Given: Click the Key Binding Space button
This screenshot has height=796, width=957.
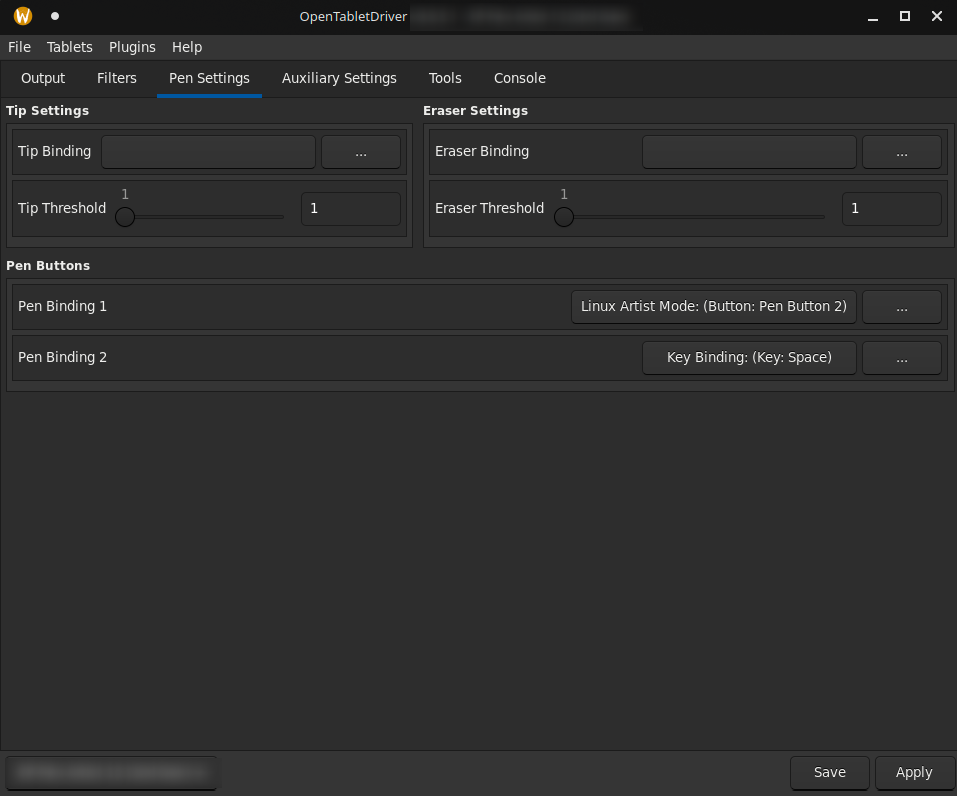Looking at the screenshot, I should (749, 358).
